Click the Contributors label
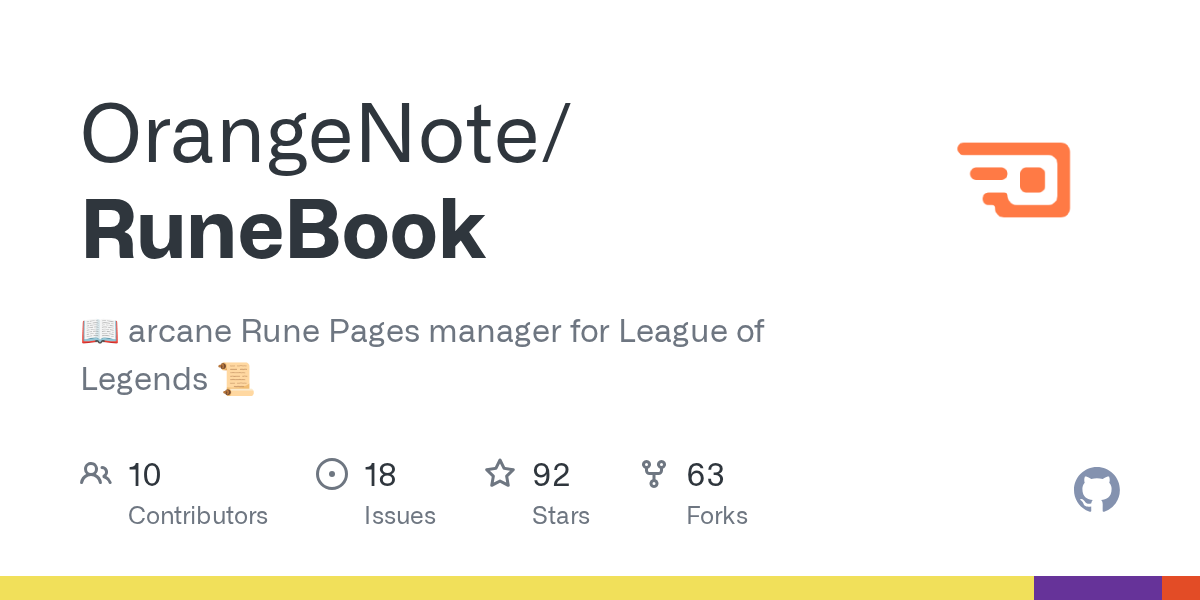 click(x=198, y=516)
